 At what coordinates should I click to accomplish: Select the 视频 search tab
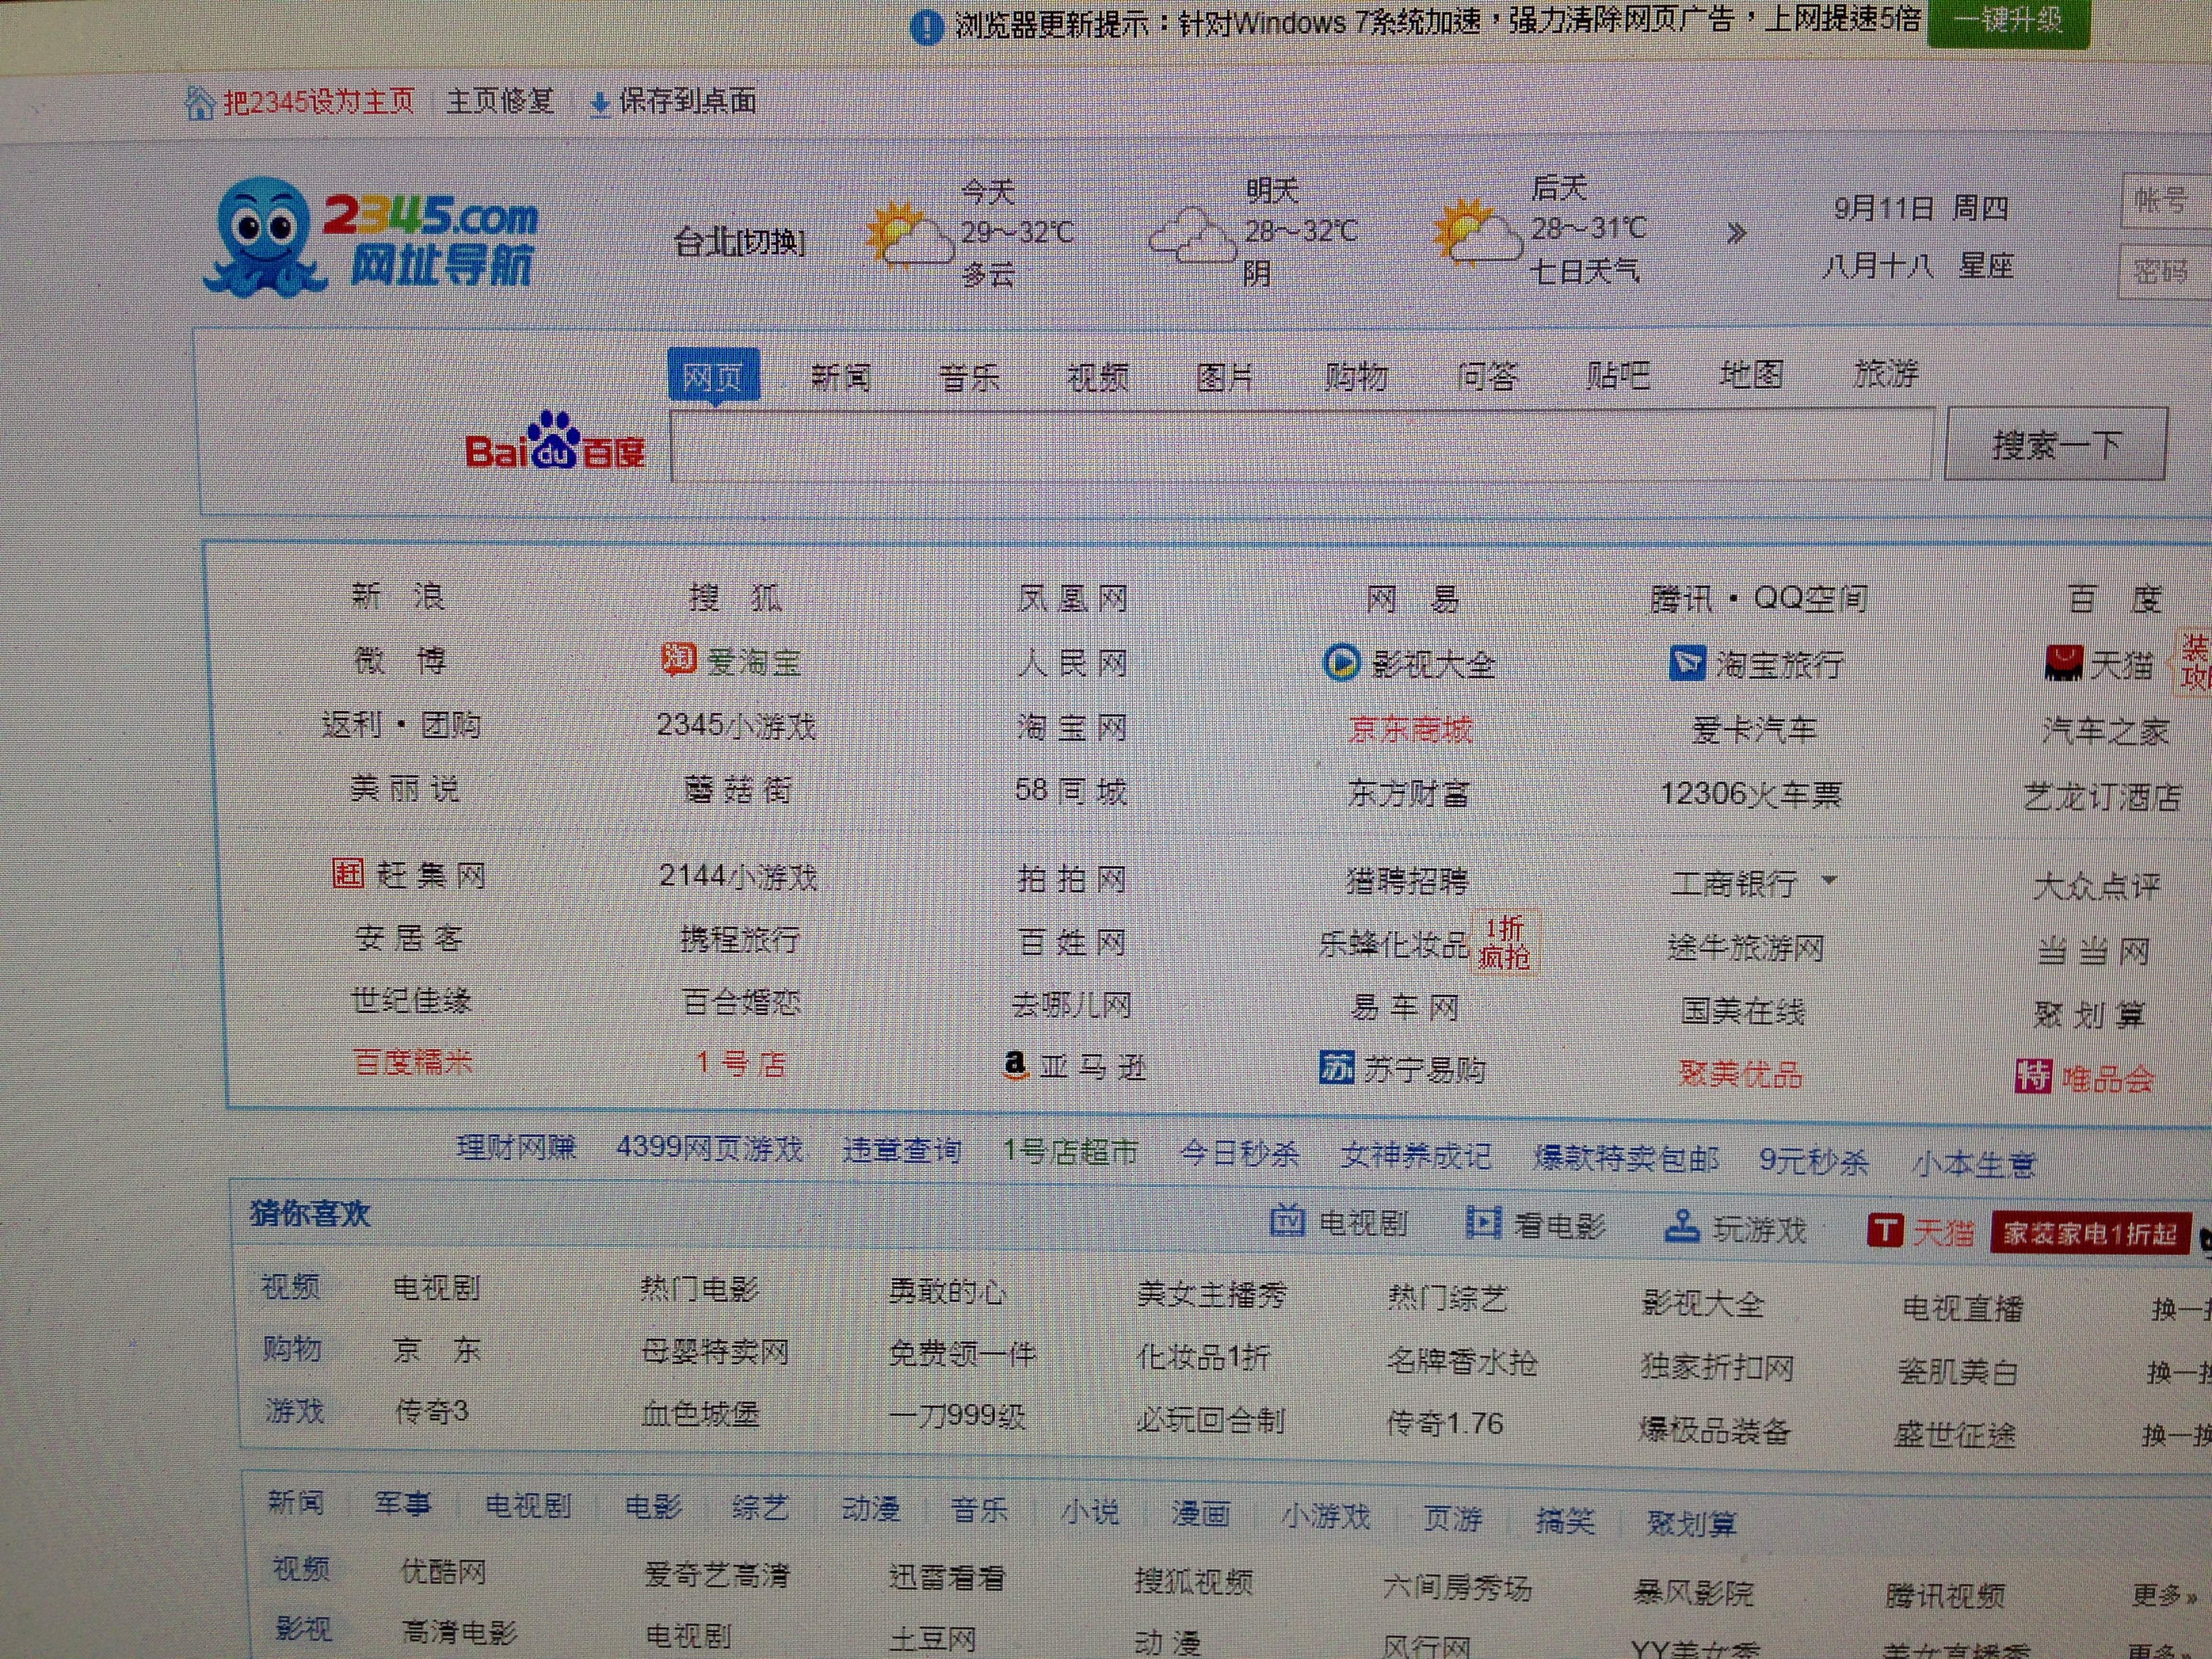click(x=1097, y=377)
